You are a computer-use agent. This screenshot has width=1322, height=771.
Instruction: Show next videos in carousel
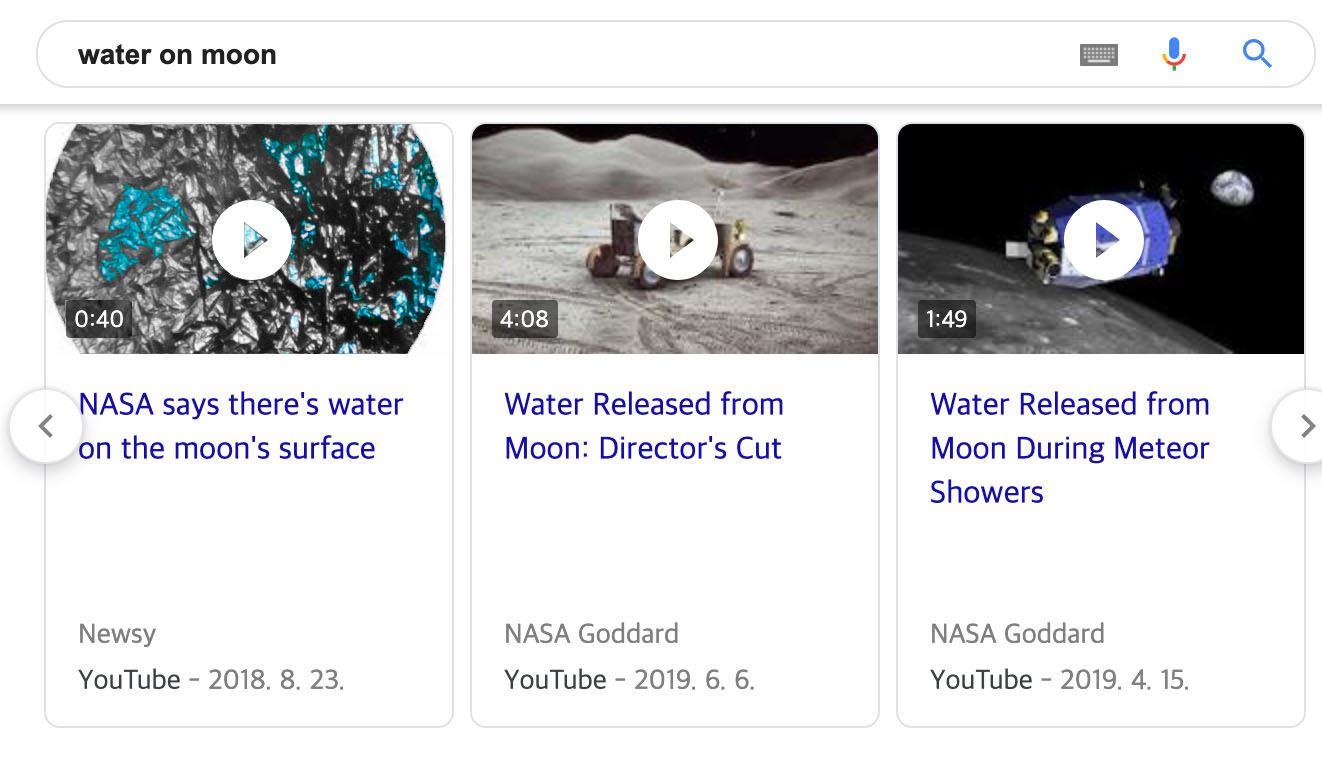(x=1301, y=426)
